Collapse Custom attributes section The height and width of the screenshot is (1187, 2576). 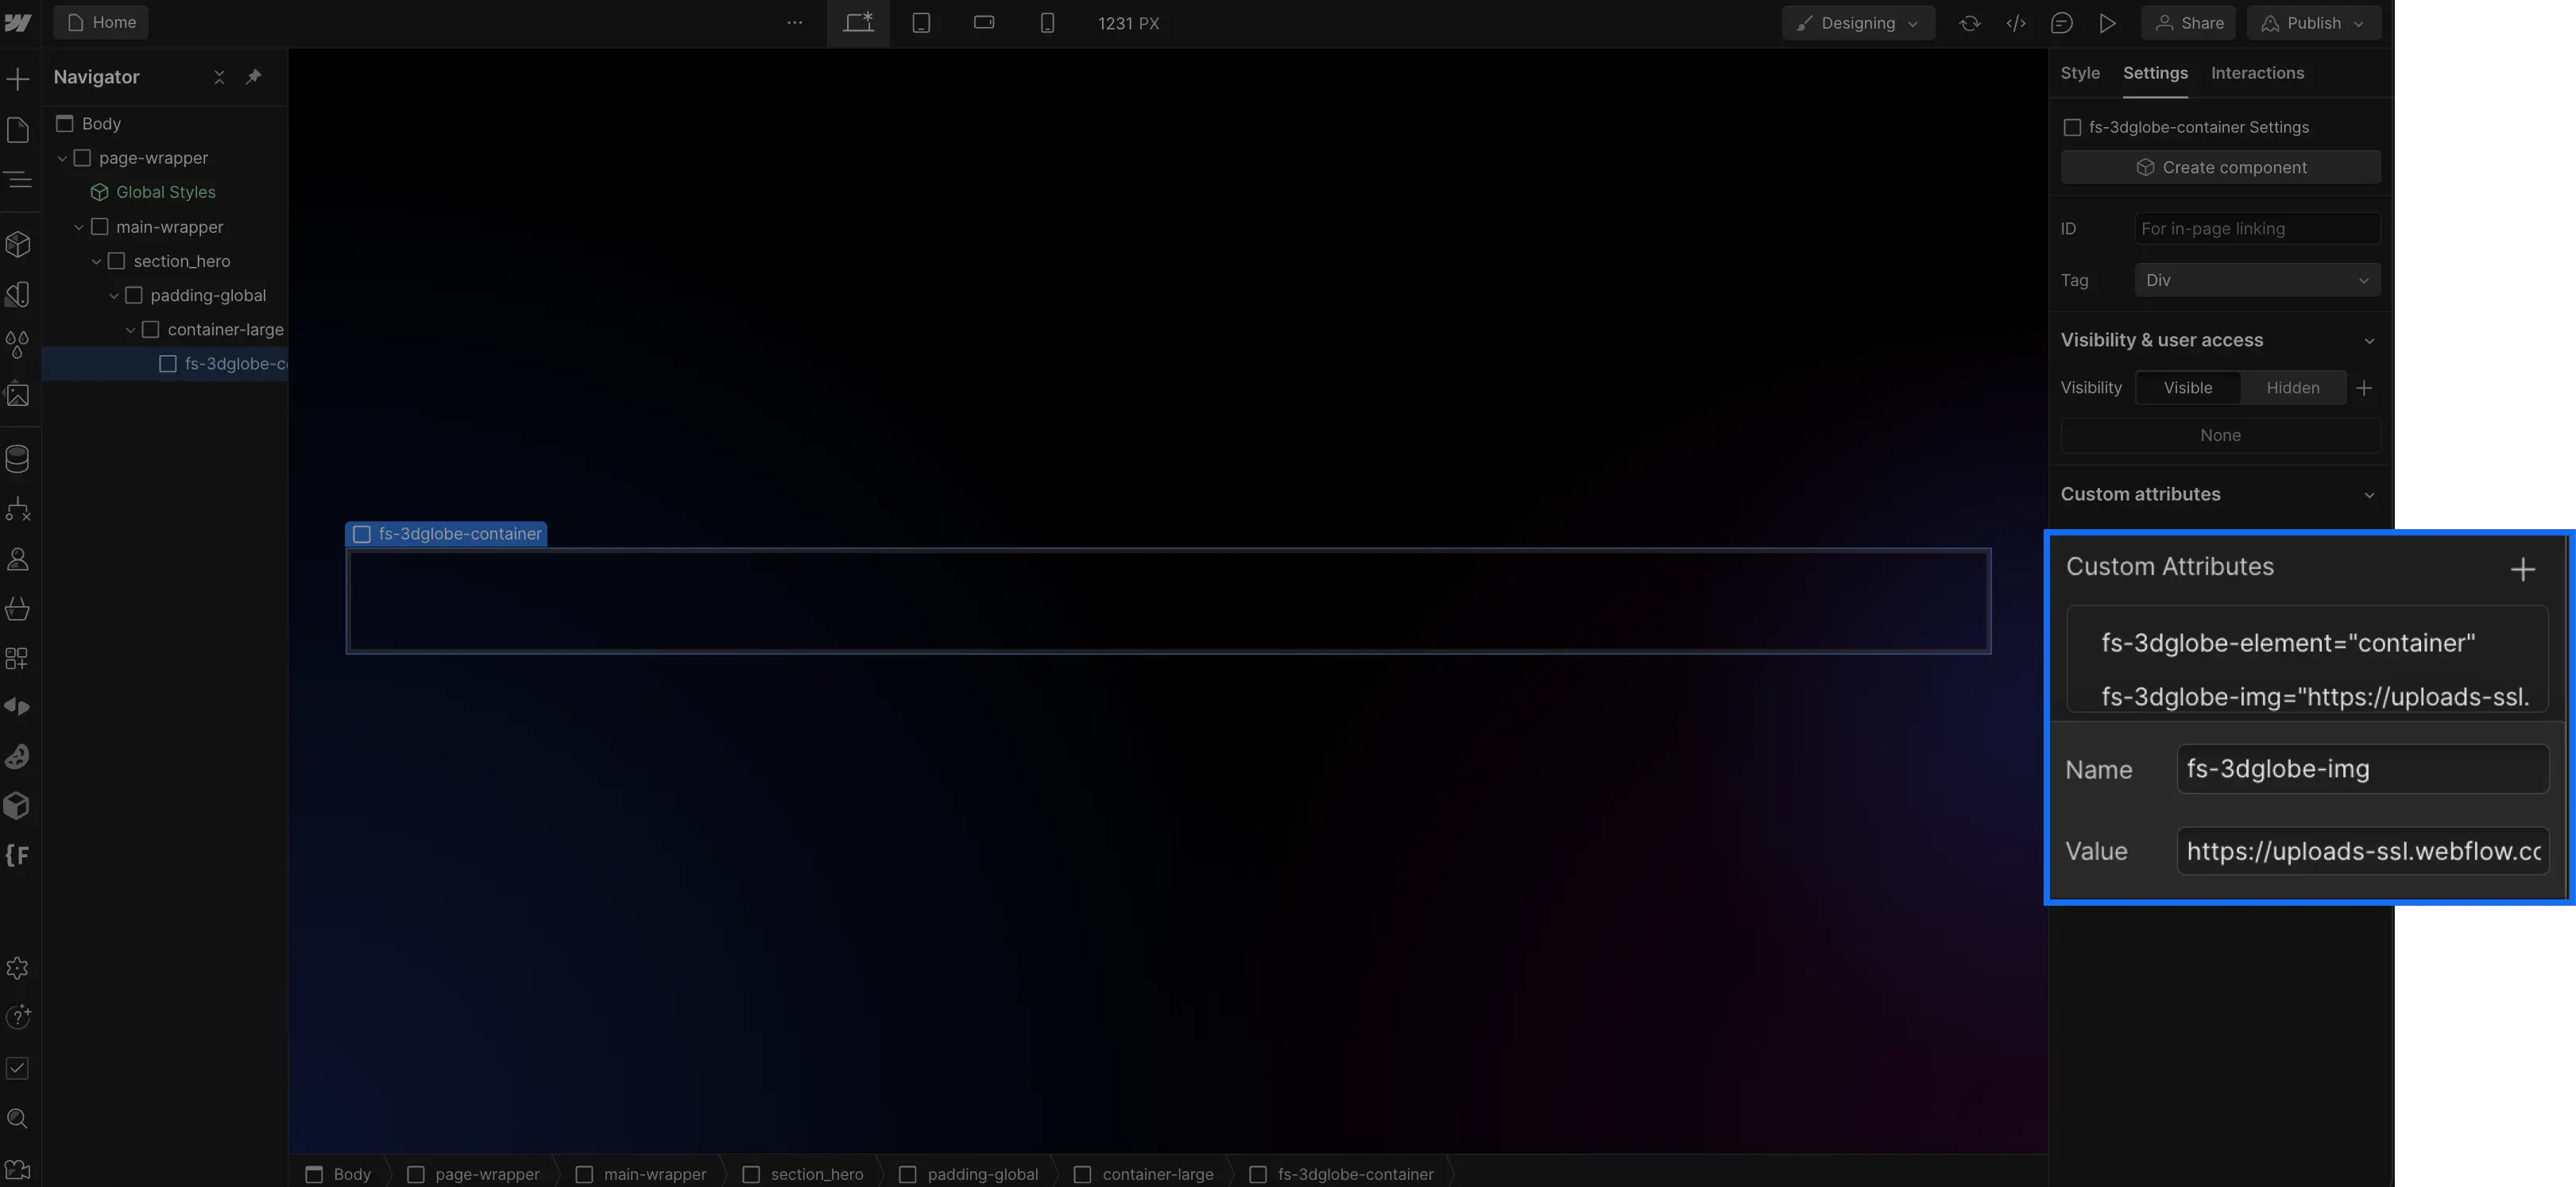tap(2368, 495)
